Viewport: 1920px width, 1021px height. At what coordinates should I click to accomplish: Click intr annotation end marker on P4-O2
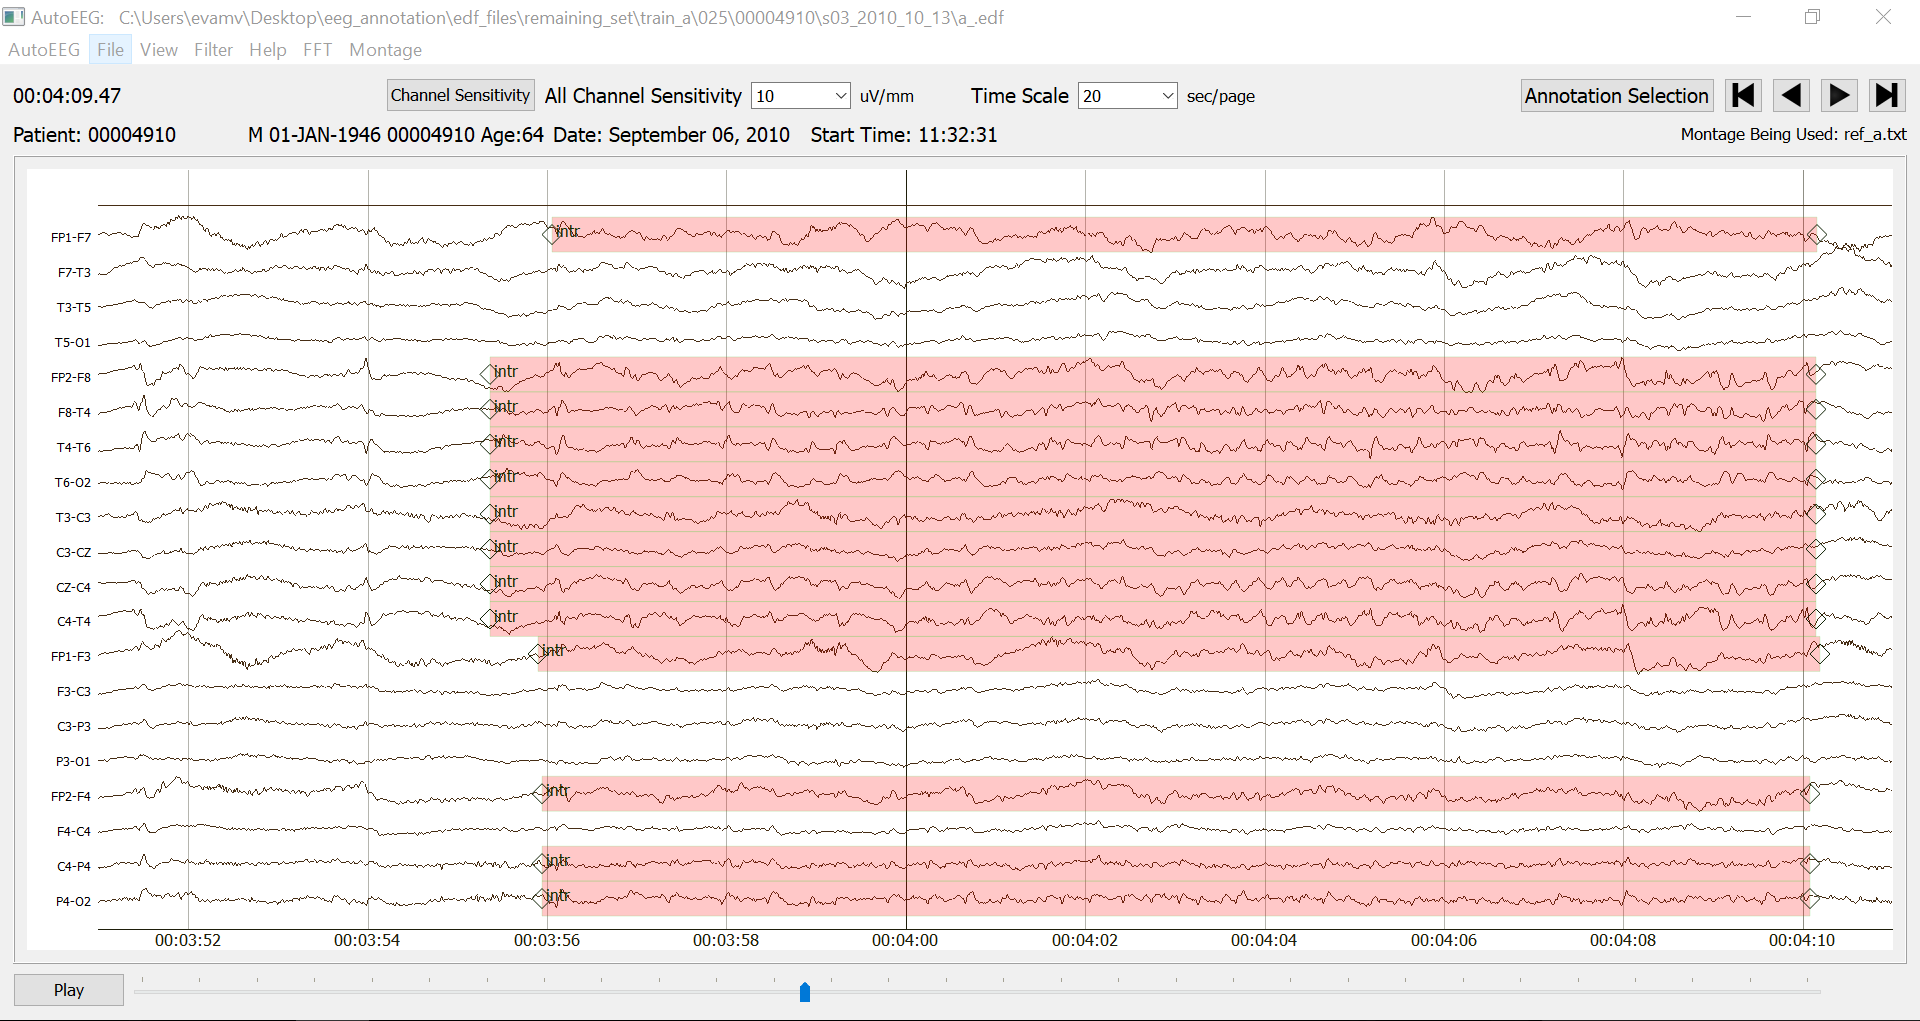(1810, 898)
